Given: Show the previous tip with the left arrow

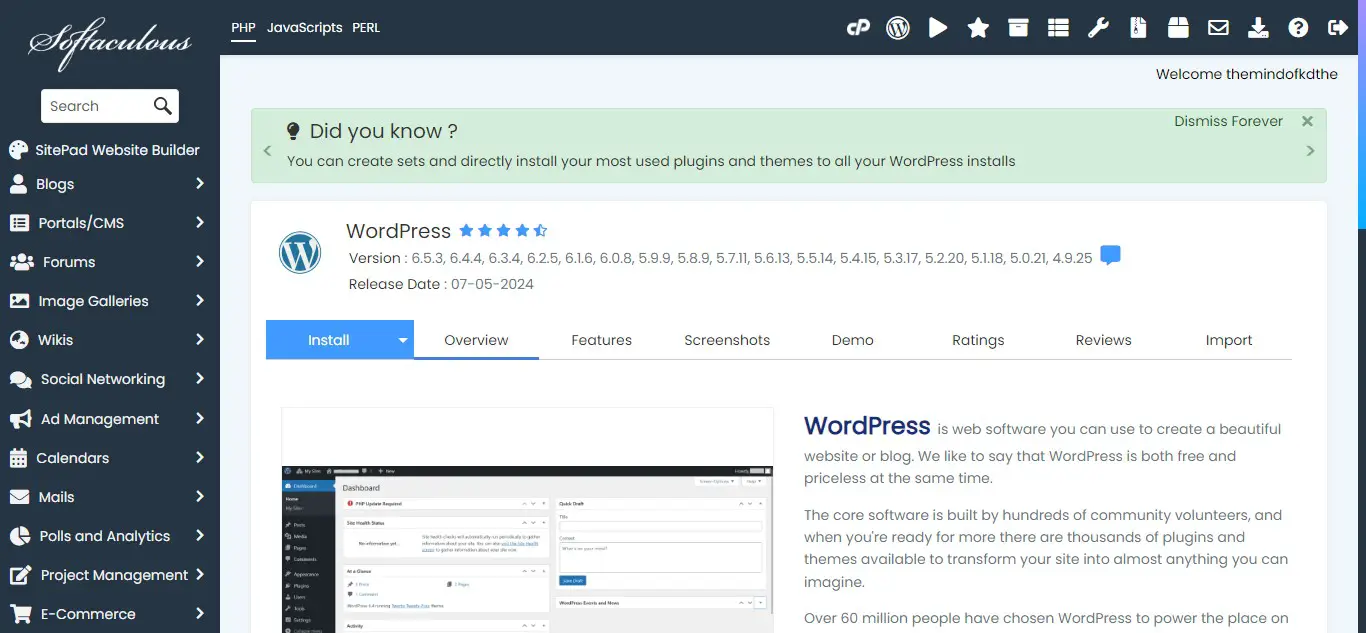Looking at the screenshot, I should click(x=267, y=151).
